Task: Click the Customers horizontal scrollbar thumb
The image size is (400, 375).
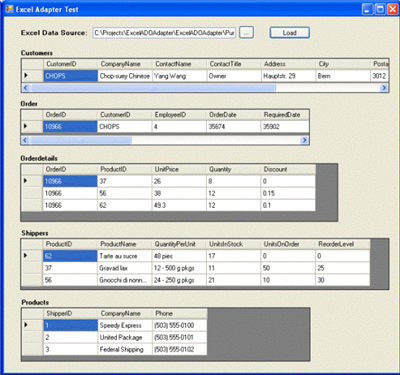Action: pos(153,88)
